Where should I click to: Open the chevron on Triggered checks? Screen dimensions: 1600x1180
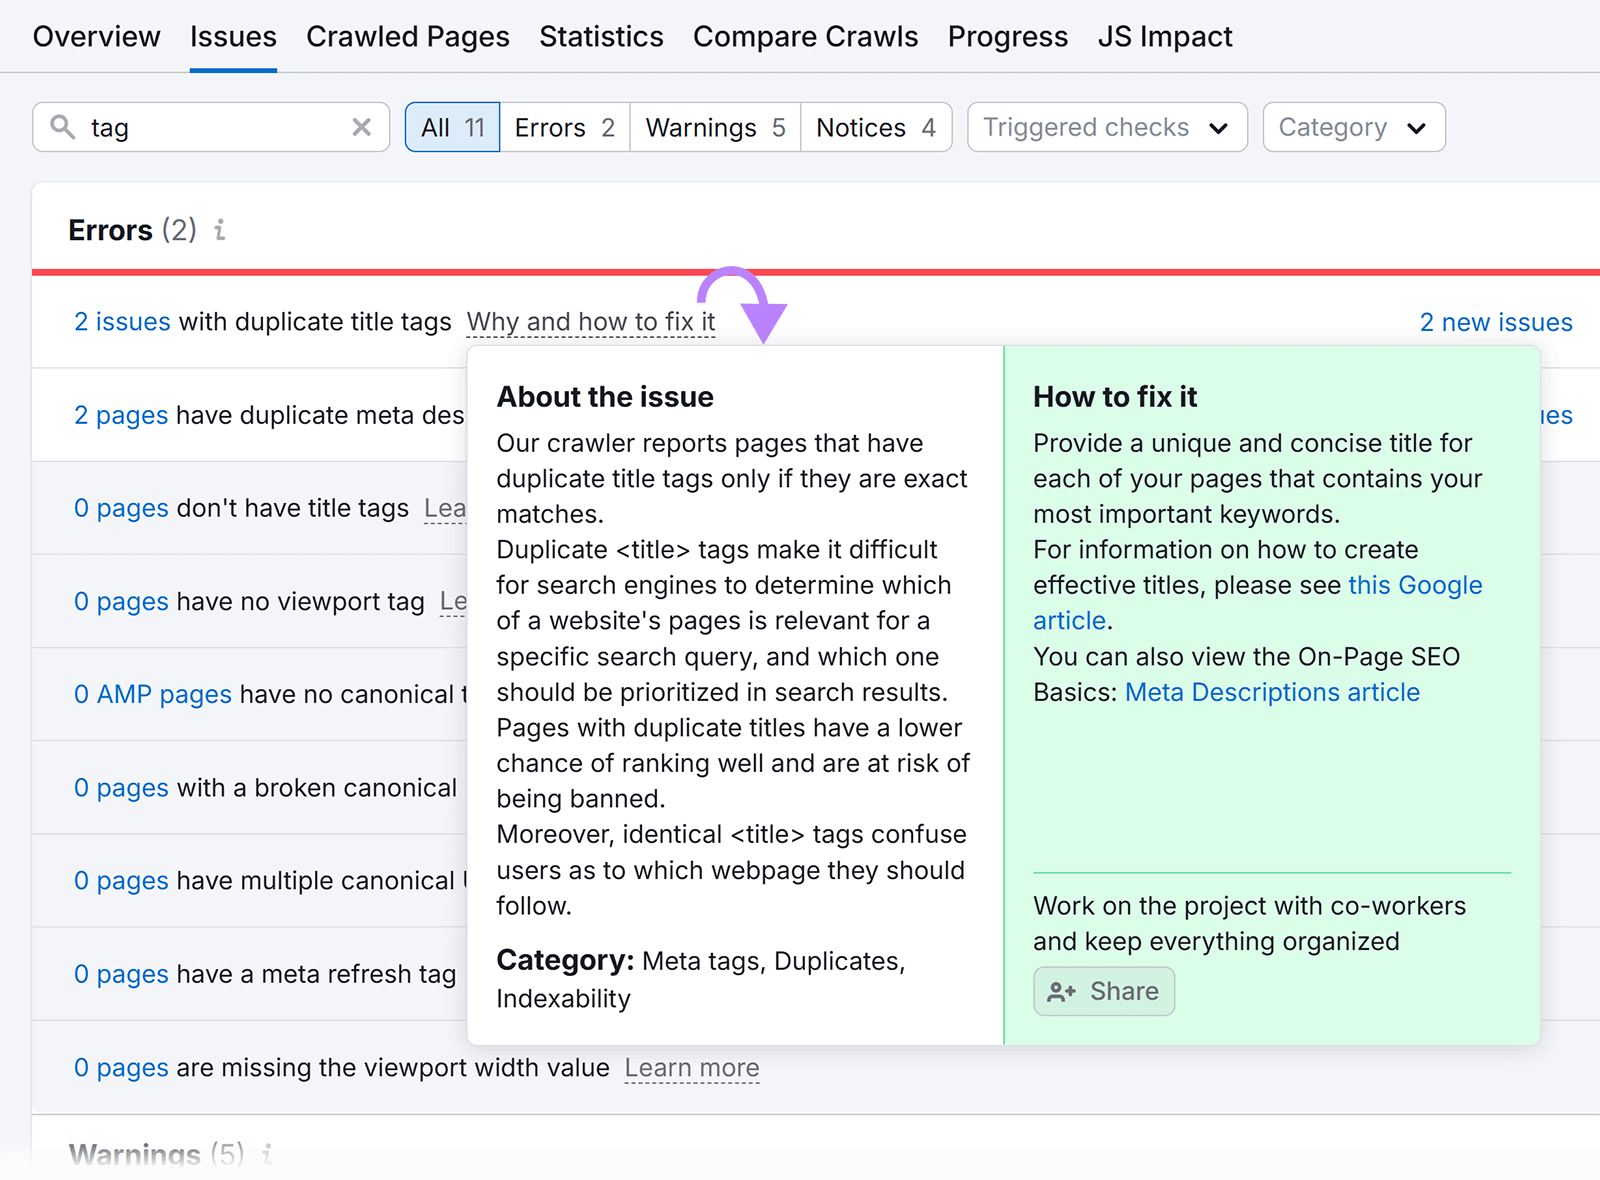(x=1220, y=128)
